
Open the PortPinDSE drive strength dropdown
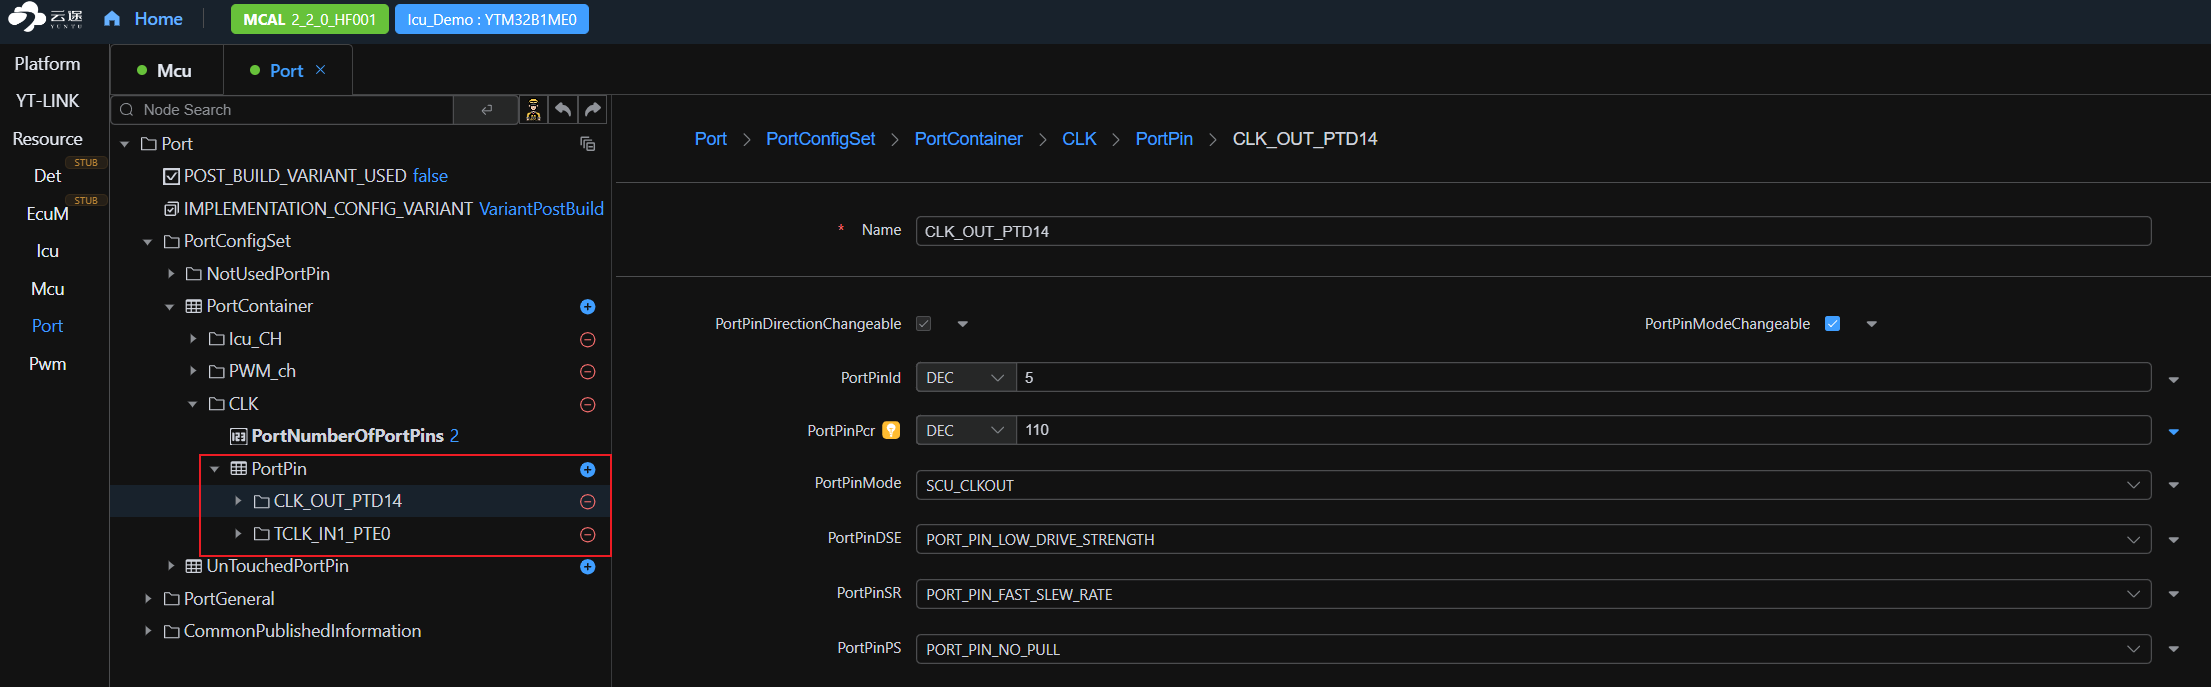[1533, 539]
